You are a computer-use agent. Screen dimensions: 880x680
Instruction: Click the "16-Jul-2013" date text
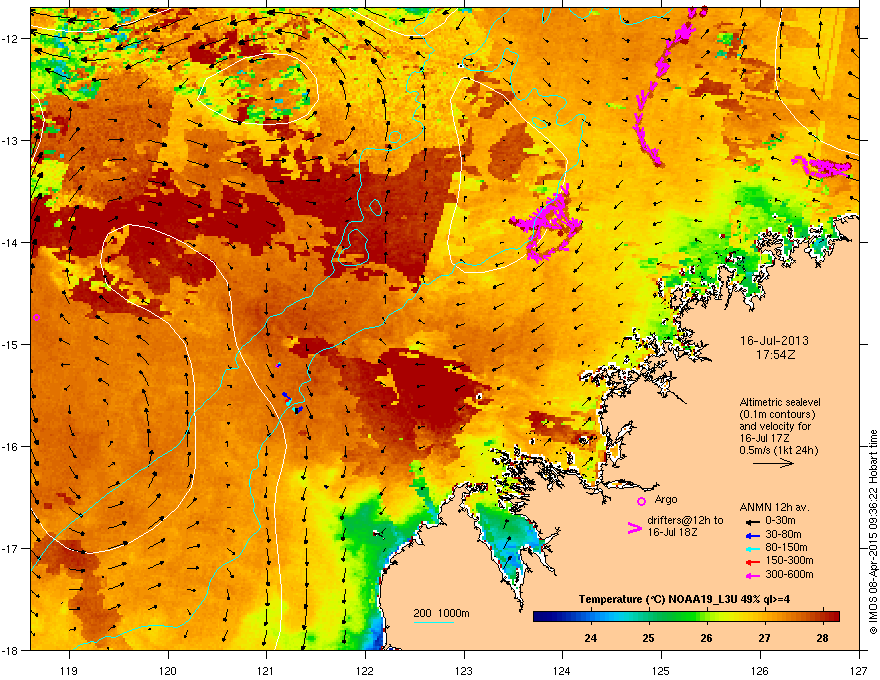click(x=774, y=341)
